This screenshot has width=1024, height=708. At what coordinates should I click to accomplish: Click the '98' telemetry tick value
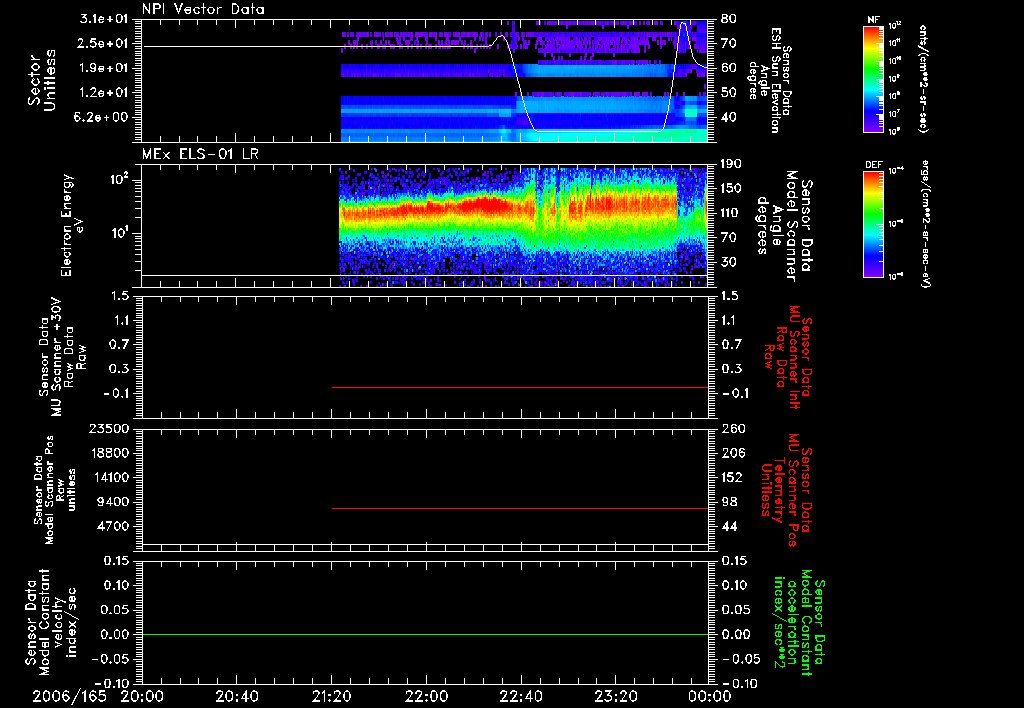pos(729,502)
